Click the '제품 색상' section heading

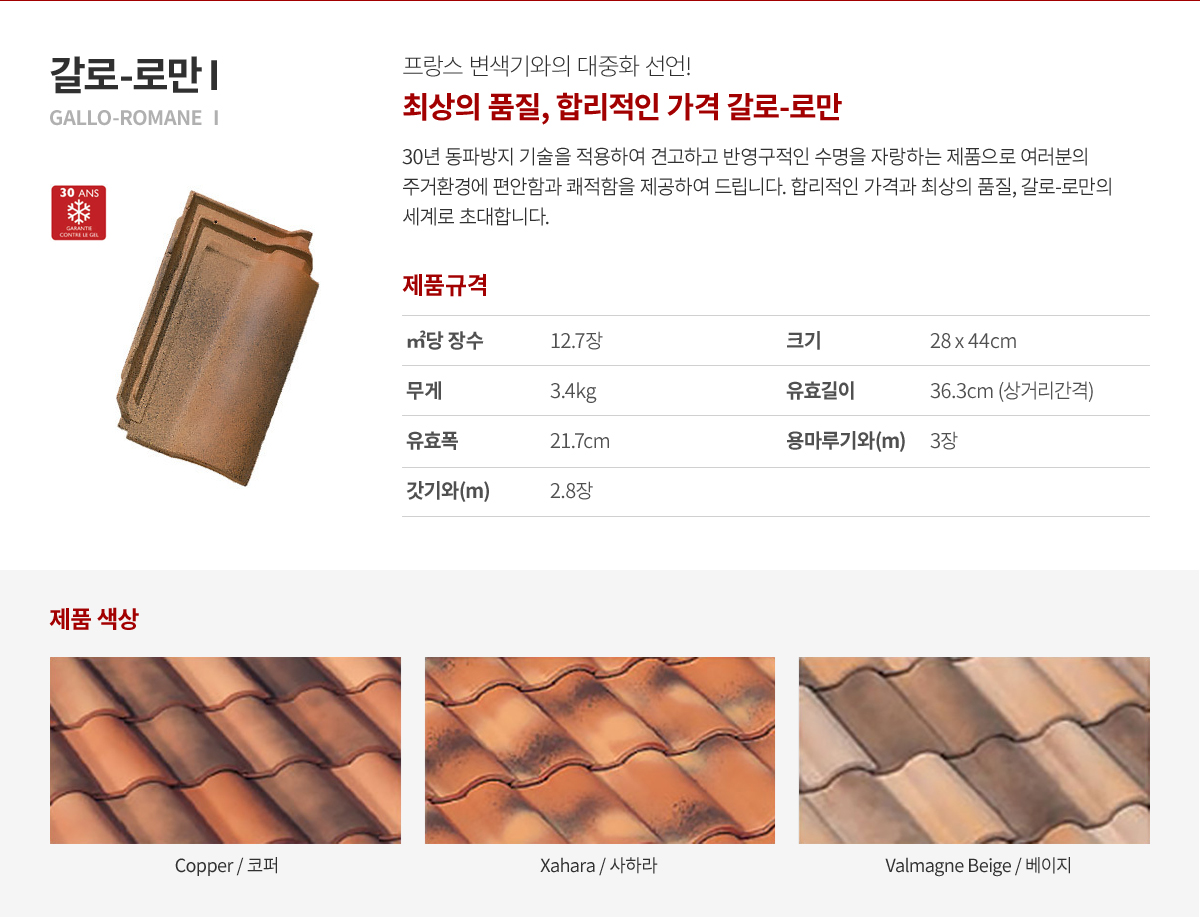click(x=94, y=619)
